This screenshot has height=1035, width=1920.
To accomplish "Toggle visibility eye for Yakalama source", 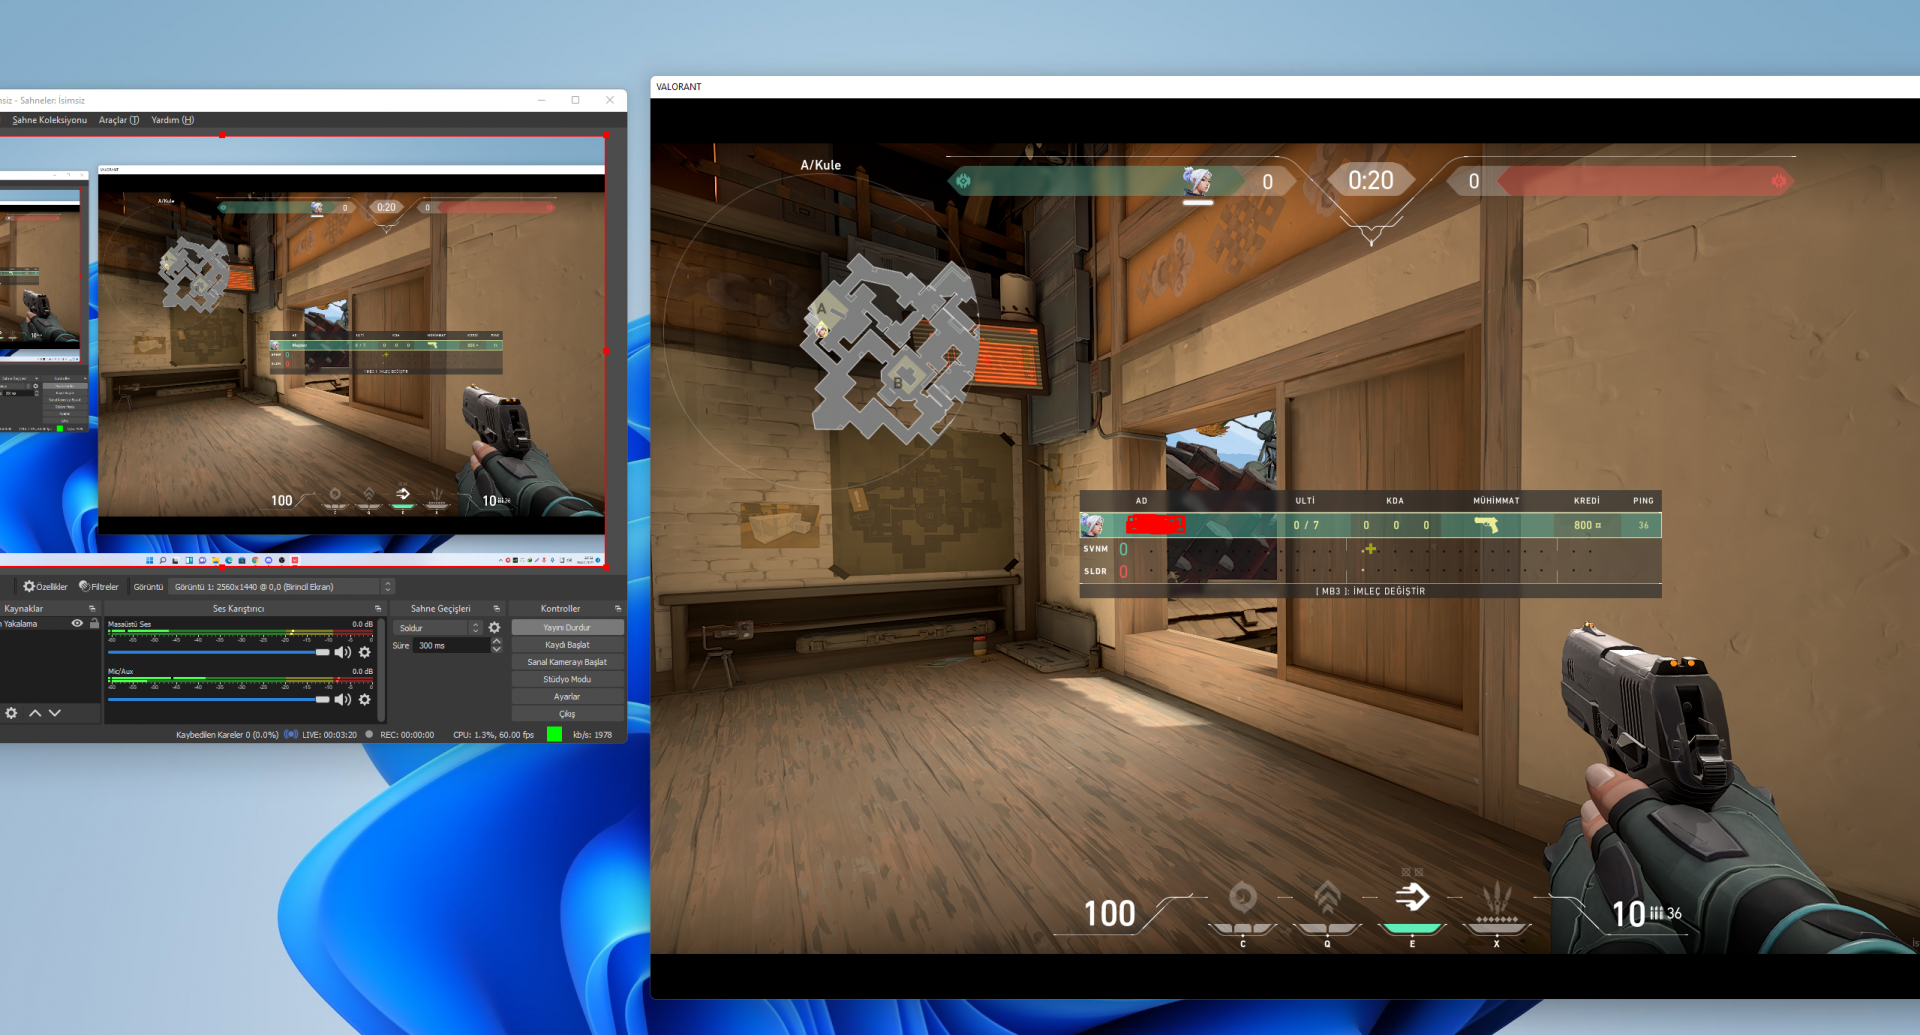I will click(x=77, y=624).
